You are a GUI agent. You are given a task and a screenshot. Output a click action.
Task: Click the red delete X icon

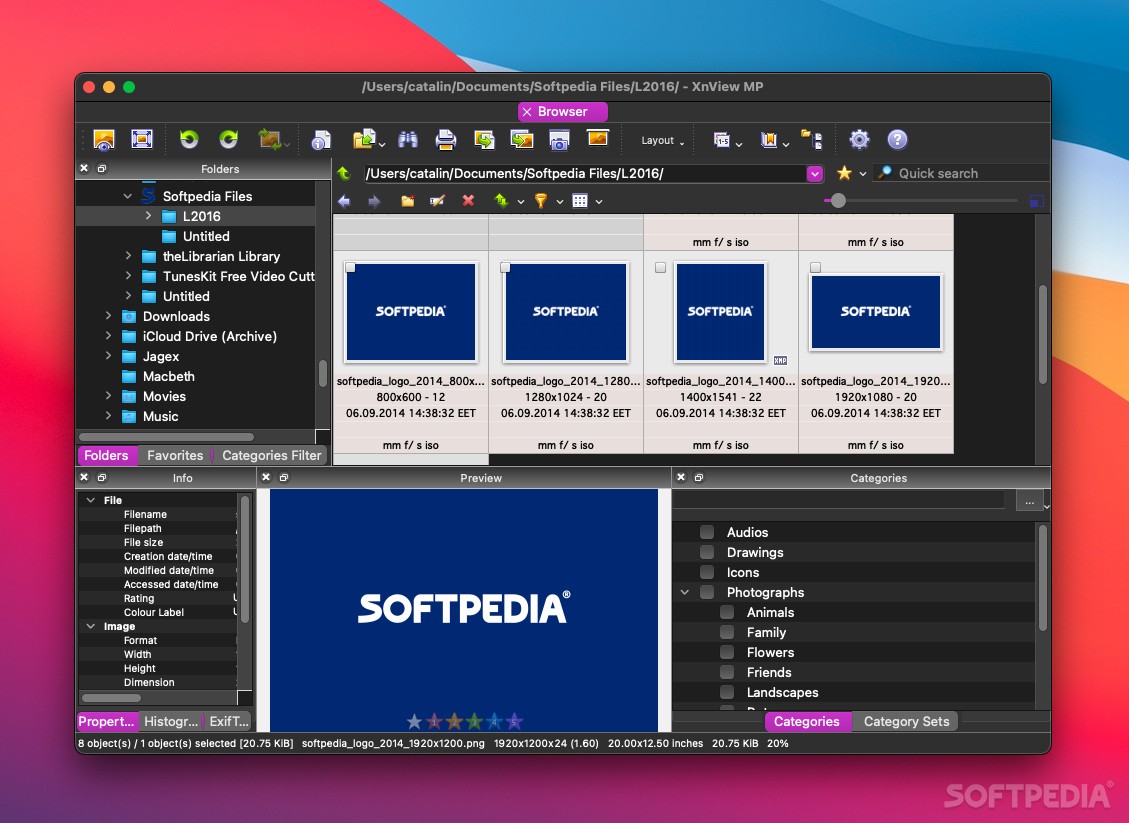(468, 201)
